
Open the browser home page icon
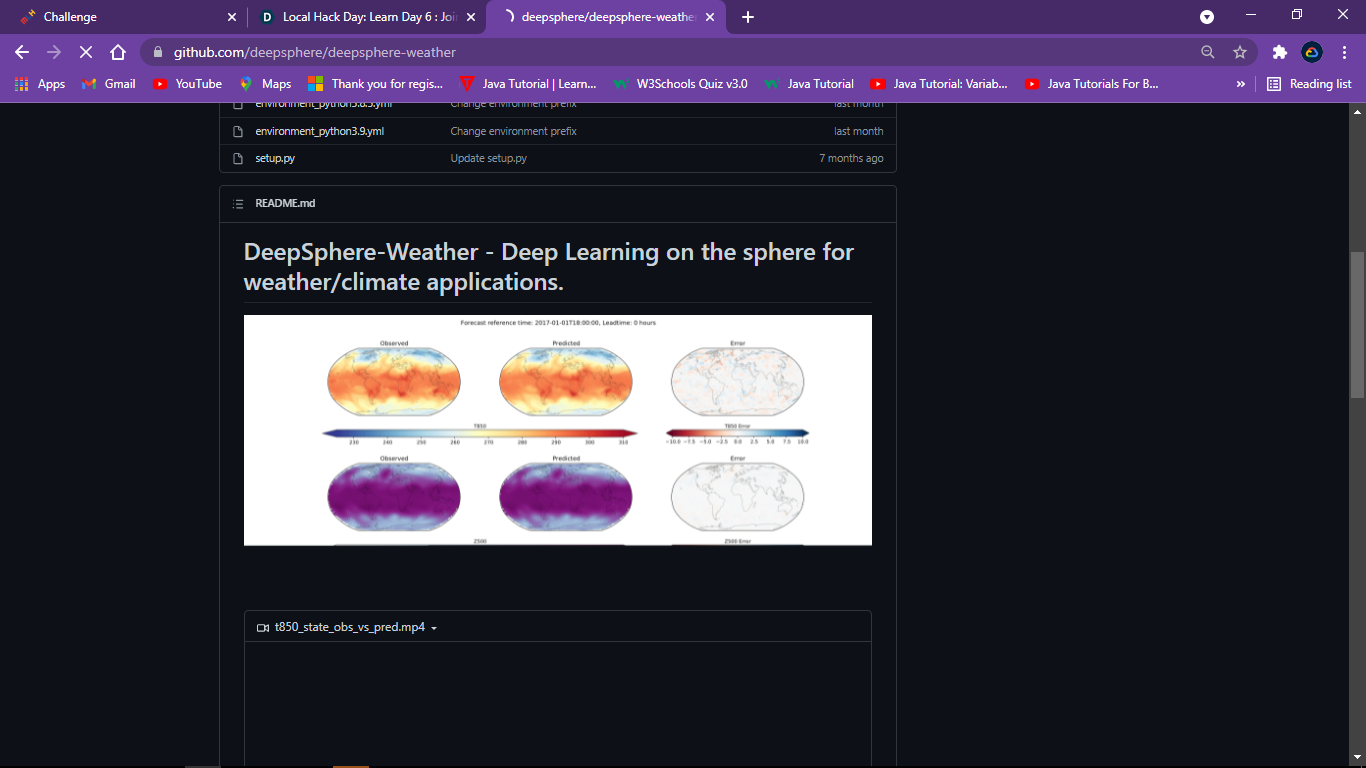point(118,52)
